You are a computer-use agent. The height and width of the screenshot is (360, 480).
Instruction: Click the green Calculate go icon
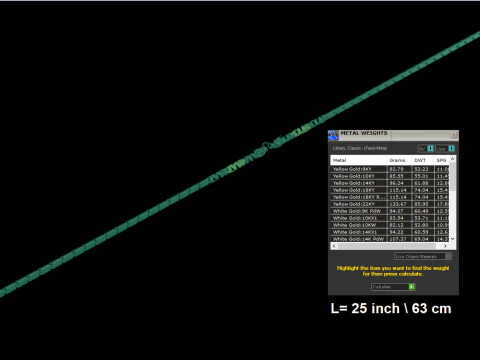[412, 287]
